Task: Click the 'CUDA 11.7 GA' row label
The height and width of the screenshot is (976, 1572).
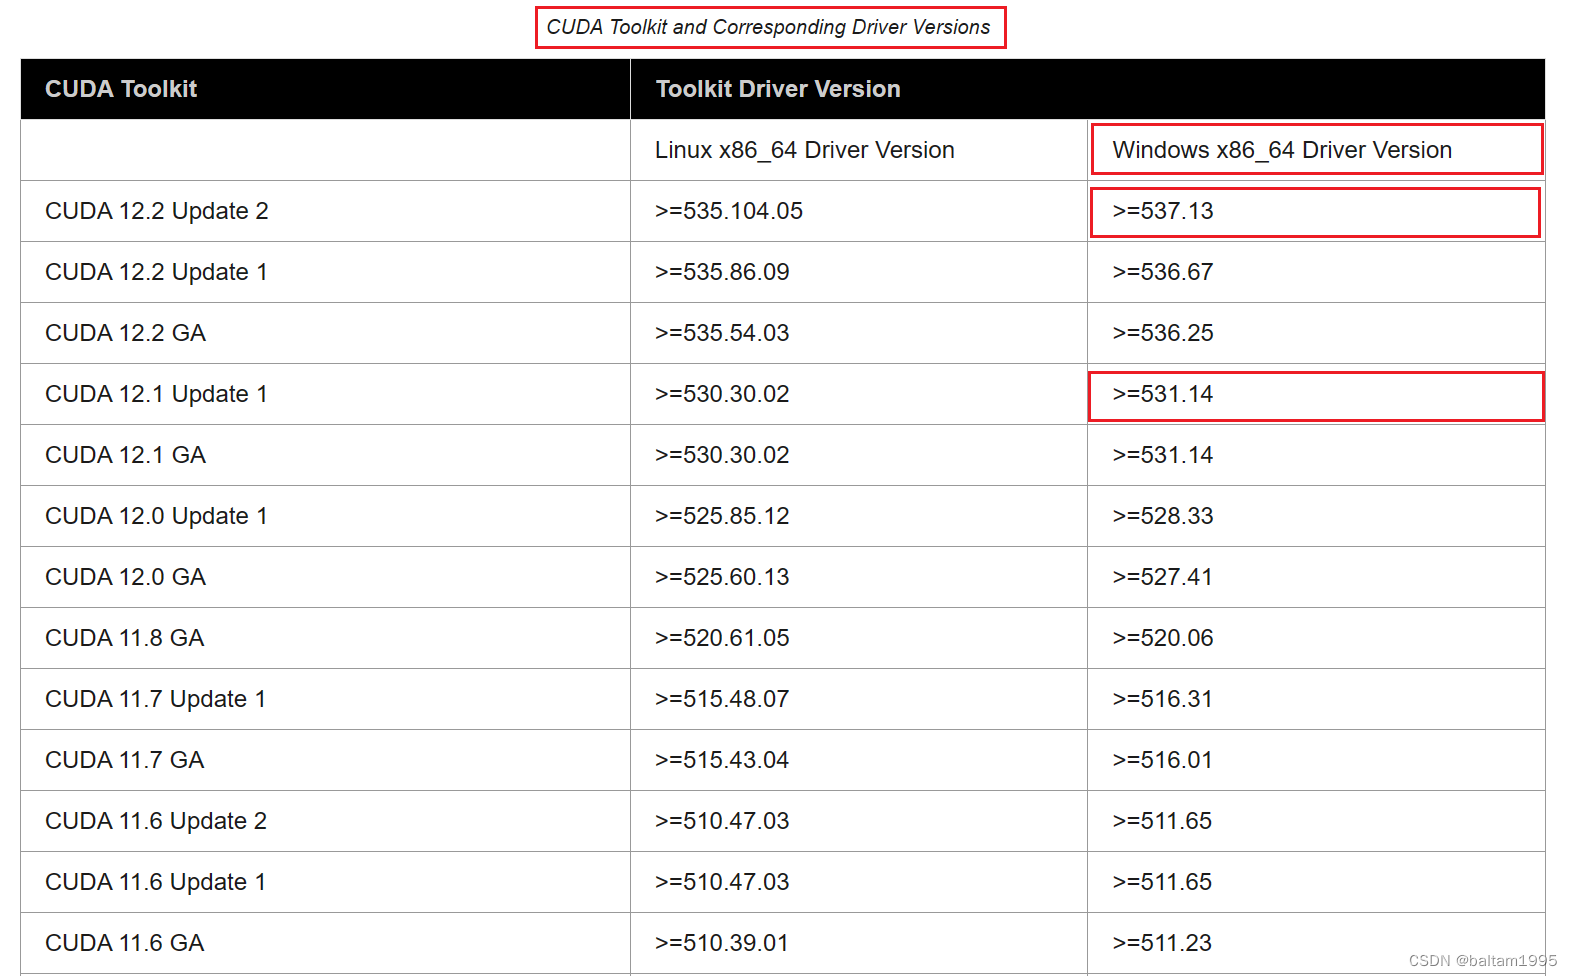Action: 125,760
